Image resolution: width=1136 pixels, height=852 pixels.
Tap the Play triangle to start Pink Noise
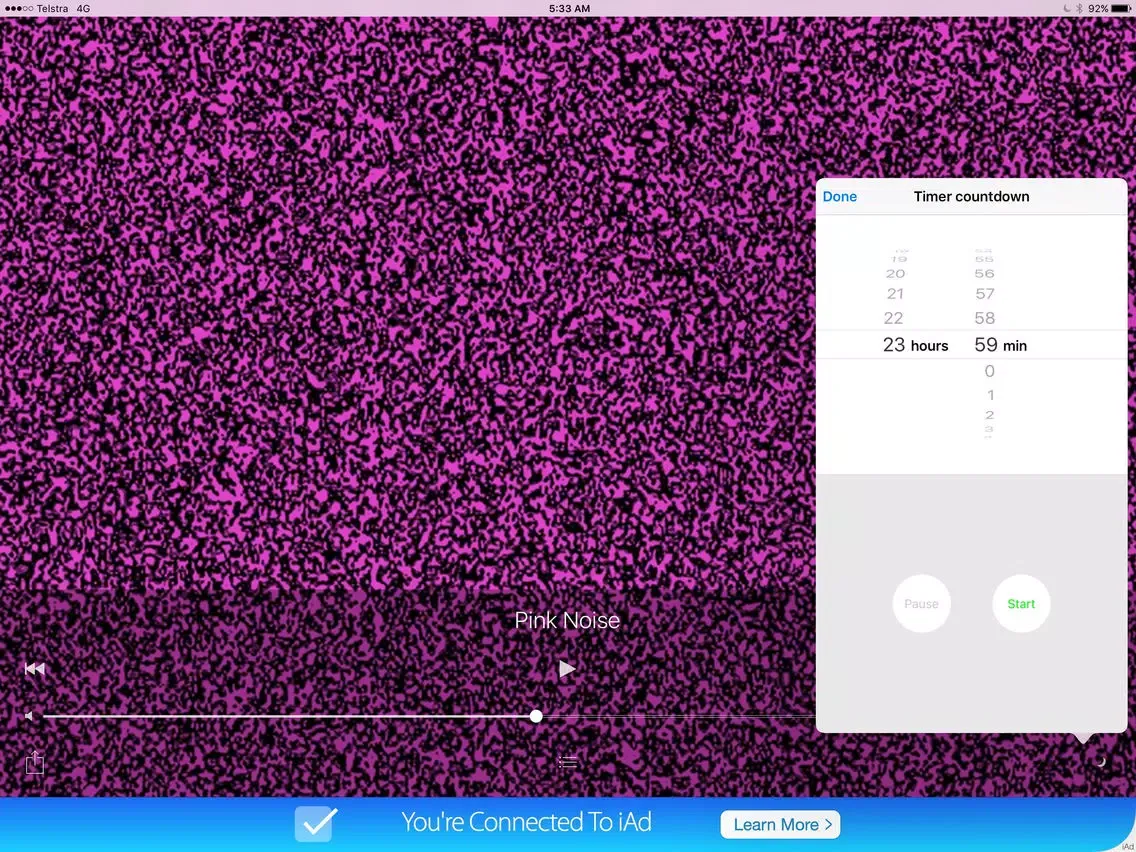point(567,668)
